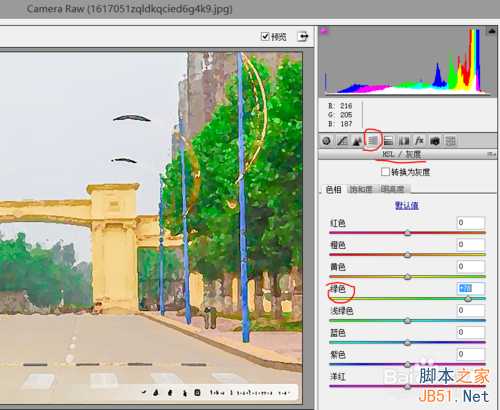Click the 默认值 default link
This screenshot has width=500, height=410.
(x=407, y=205)
